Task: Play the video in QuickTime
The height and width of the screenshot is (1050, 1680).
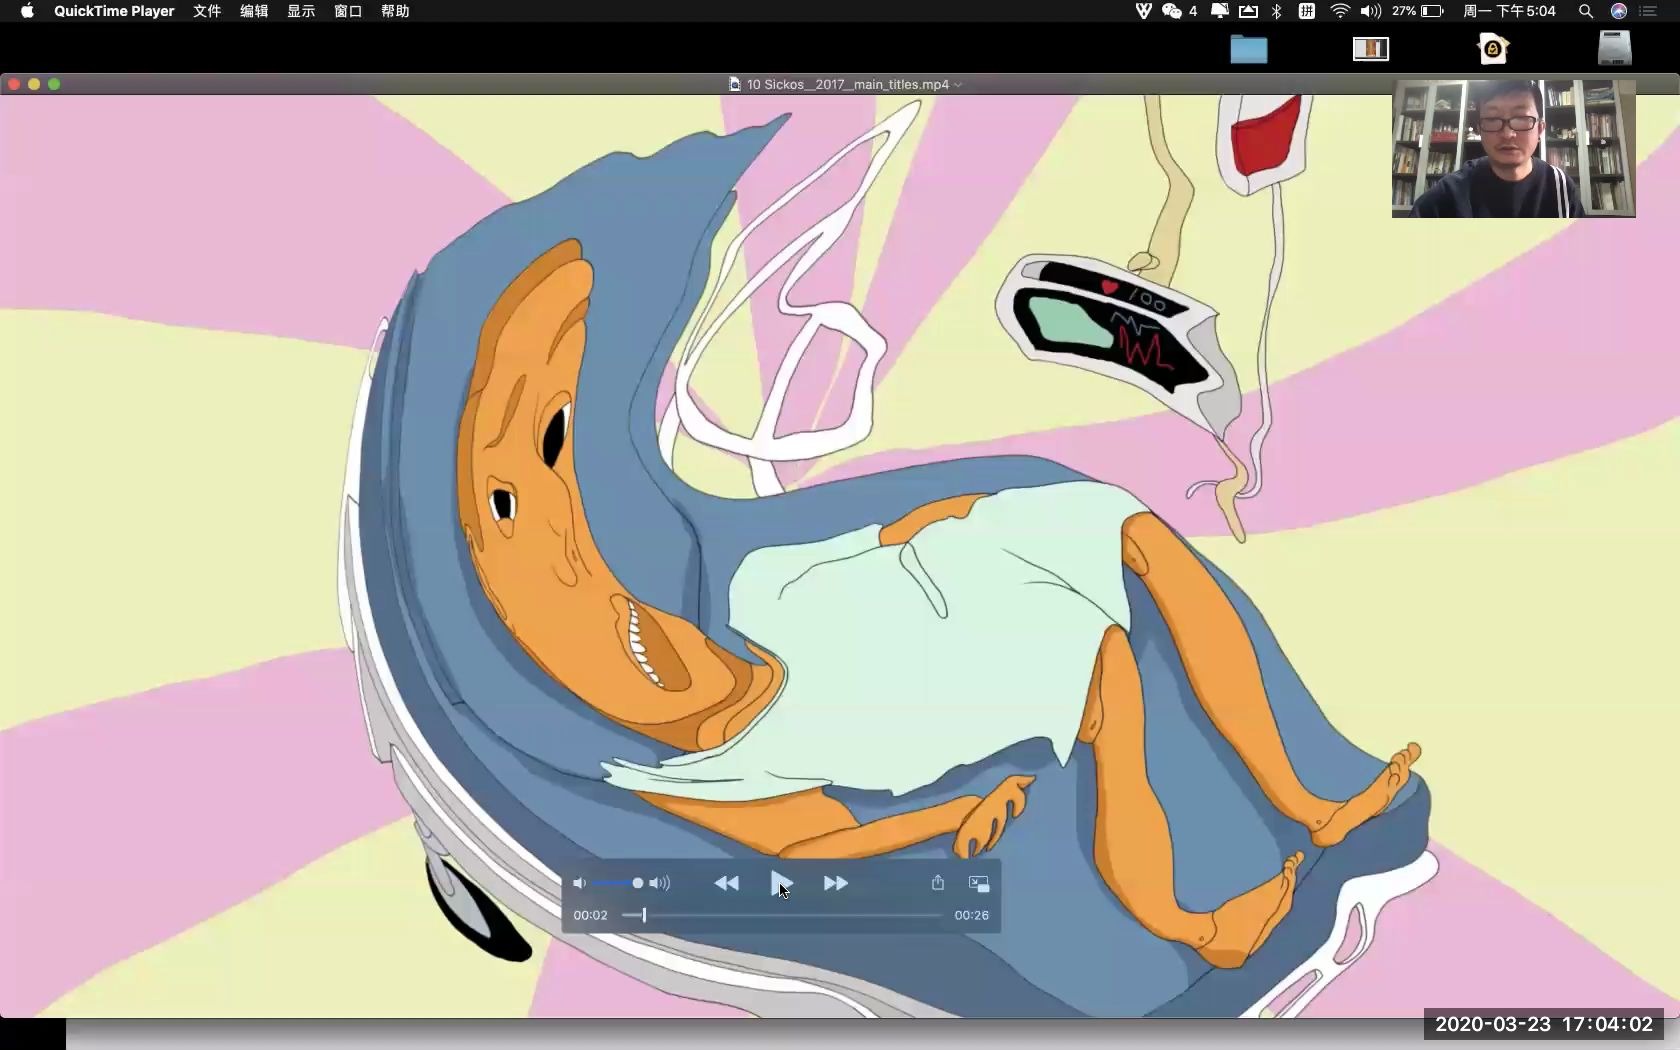Action: click(781, 883)
